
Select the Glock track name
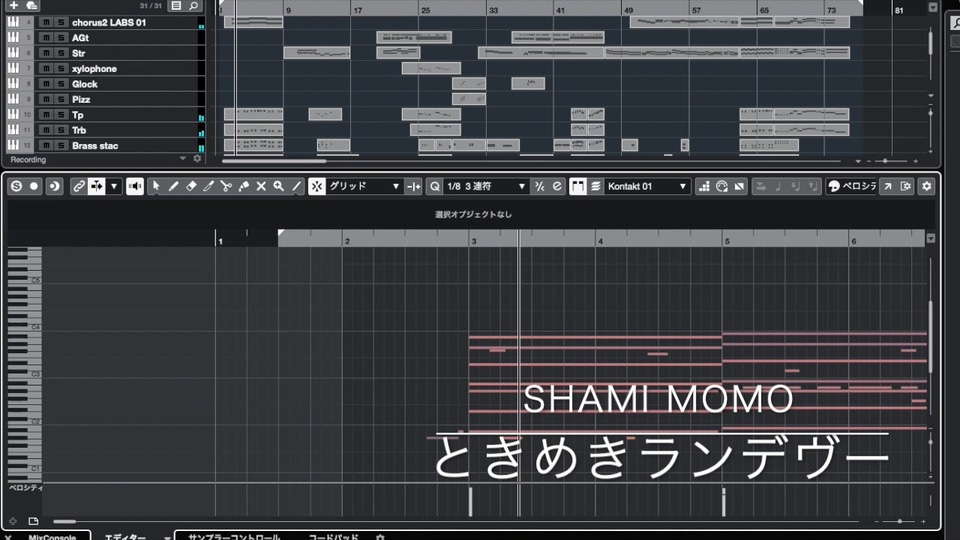pos(84,84)
